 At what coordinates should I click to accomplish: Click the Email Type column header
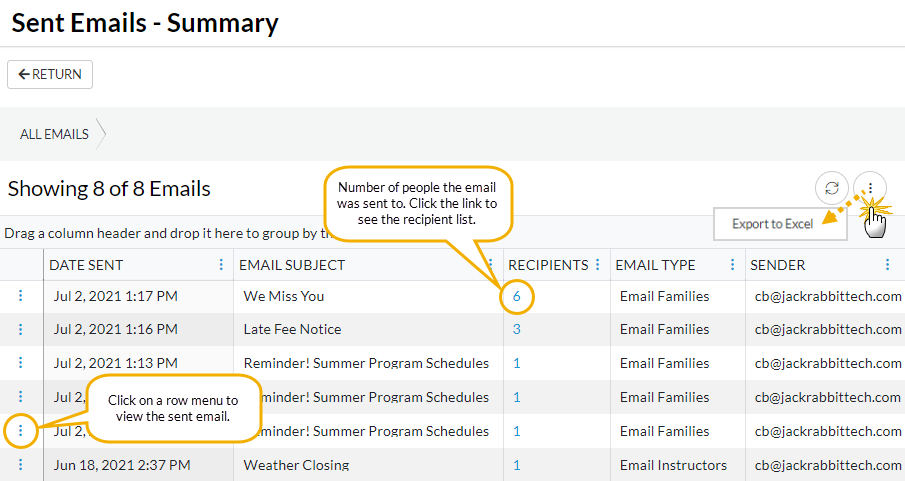655,265
